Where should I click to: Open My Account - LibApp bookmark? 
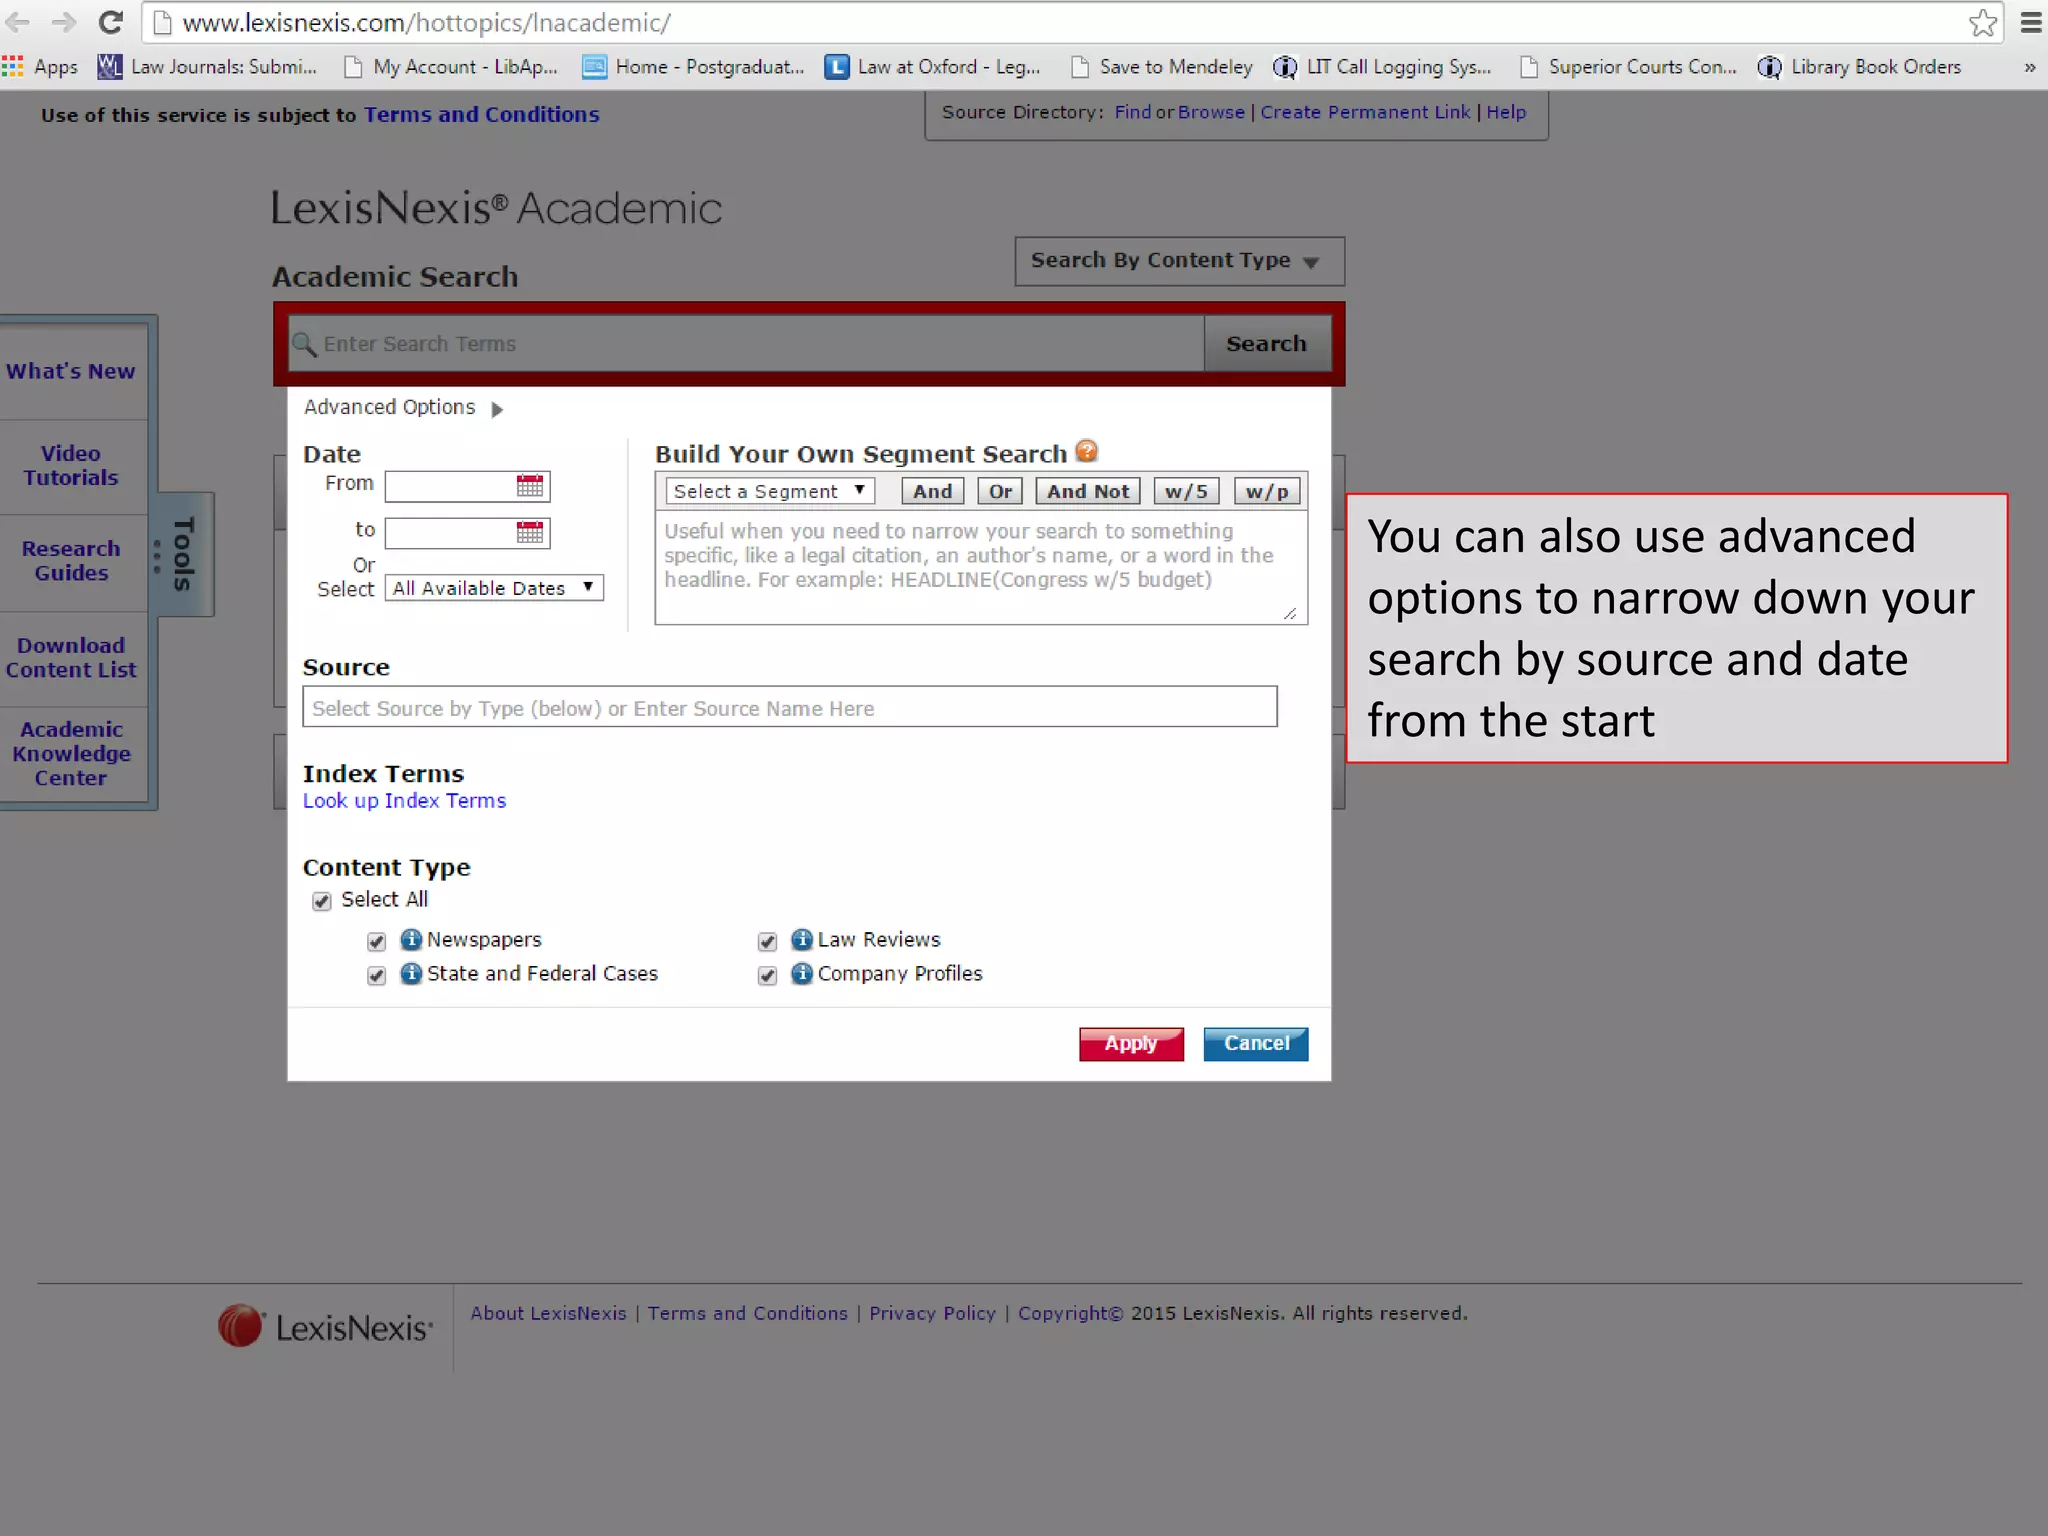pos(450,67)
